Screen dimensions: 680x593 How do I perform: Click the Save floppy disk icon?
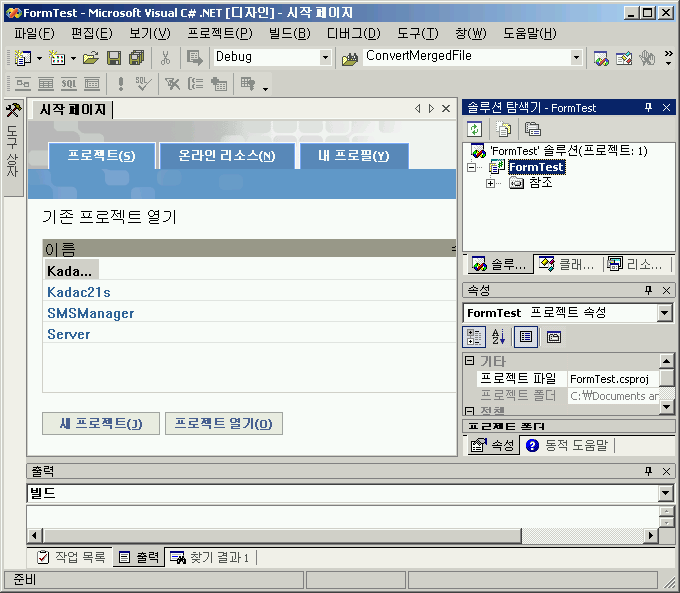click(114, 57)
